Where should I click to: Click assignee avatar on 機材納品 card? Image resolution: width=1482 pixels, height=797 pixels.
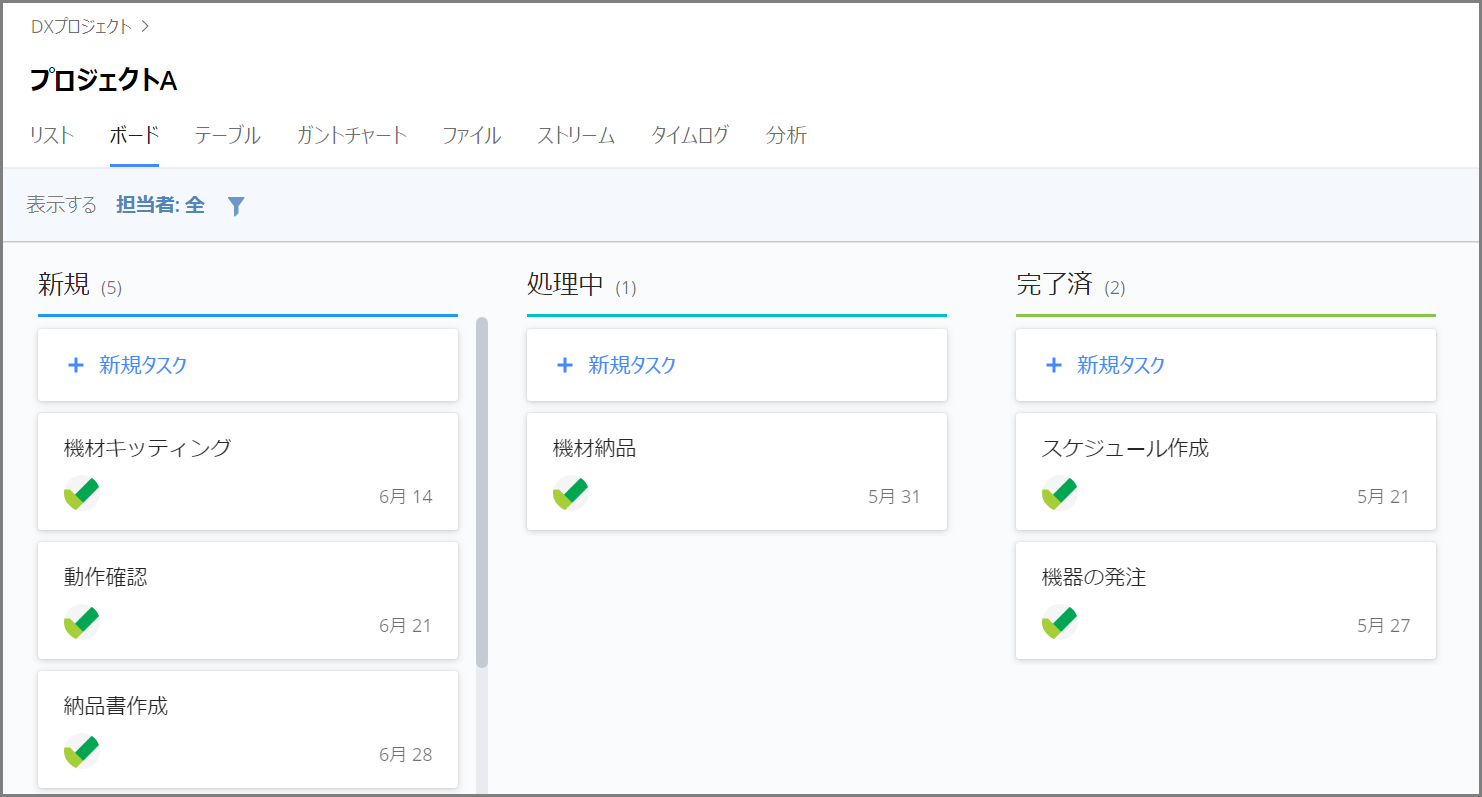[571, 493]
